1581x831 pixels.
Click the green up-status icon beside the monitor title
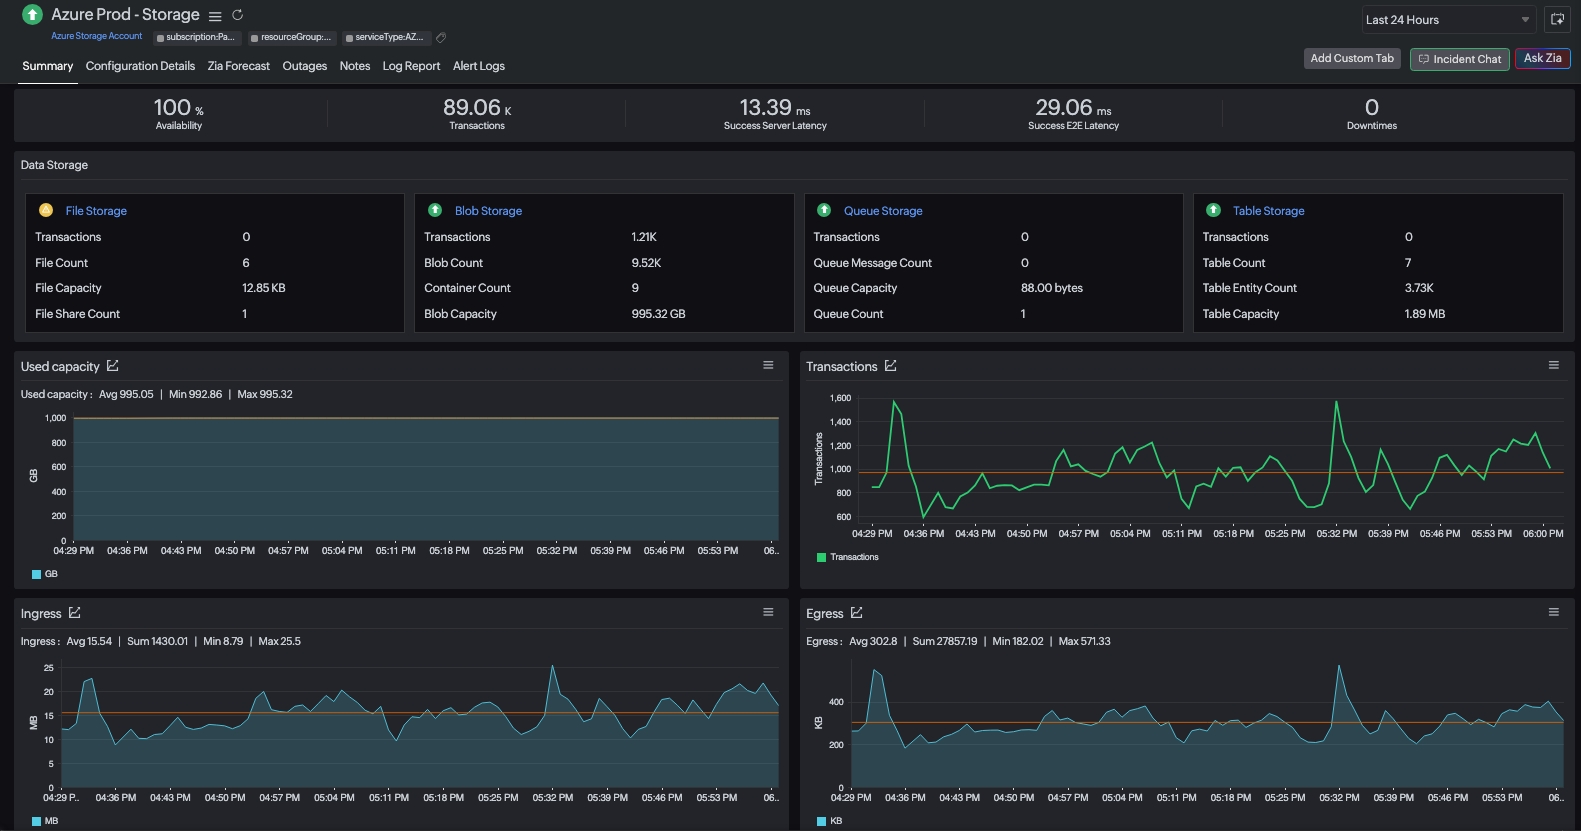coord(32,15)
